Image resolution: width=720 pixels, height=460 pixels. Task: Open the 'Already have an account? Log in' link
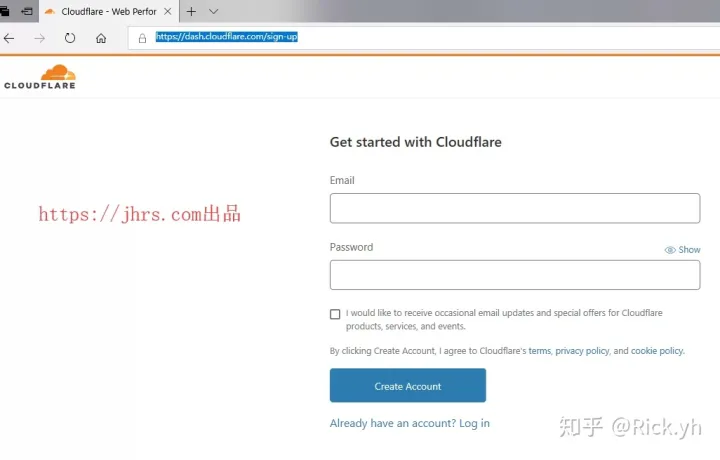click(x=410, y=423)
